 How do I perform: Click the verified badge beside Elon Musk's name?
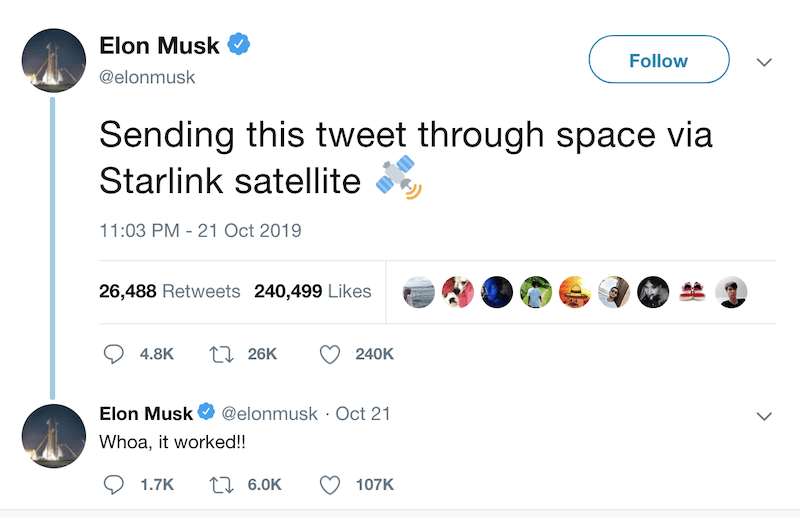point(239,44)
